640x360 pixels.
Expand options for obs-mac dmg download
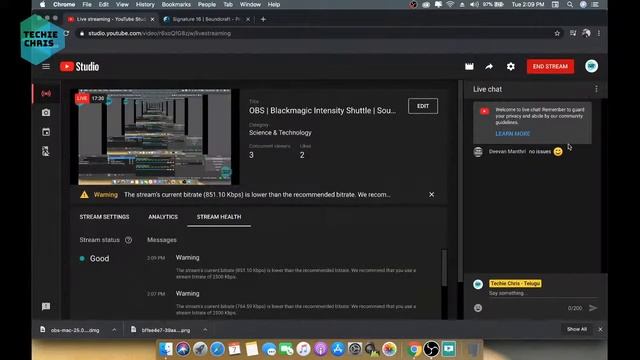pyautogui.click(x=114, y=330)
